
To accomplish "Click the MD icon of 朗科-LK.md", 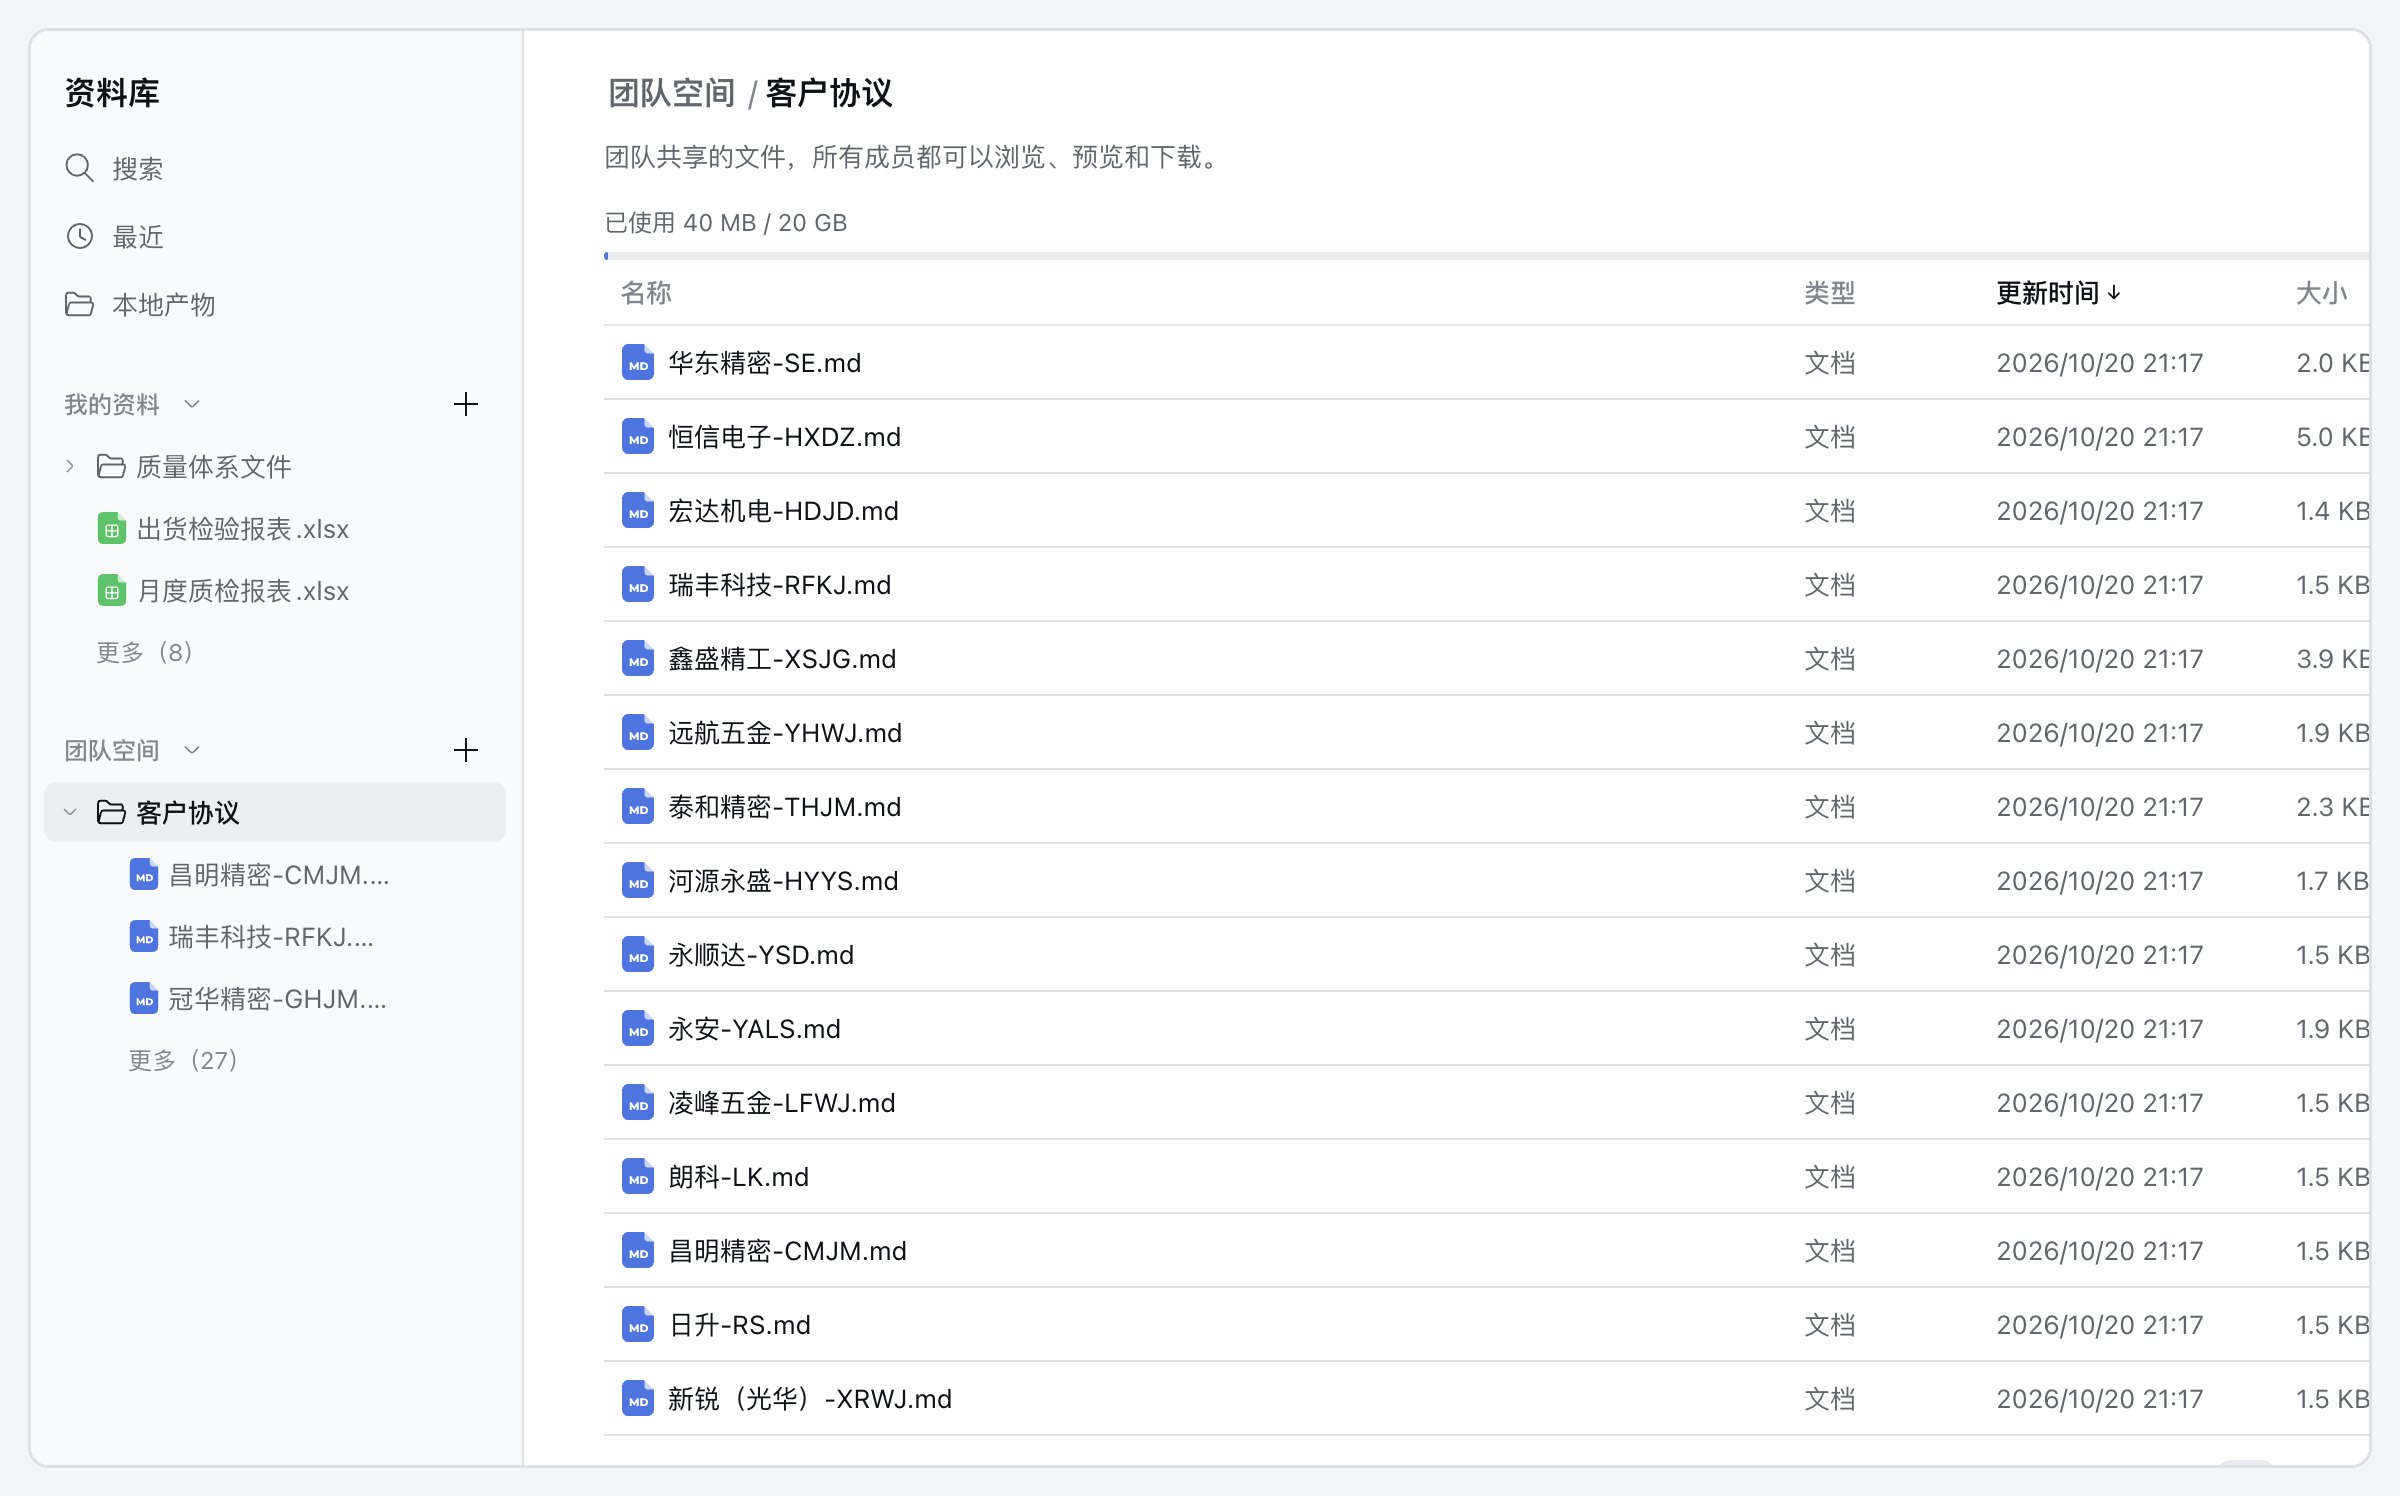I will [x=638, y=1176].
